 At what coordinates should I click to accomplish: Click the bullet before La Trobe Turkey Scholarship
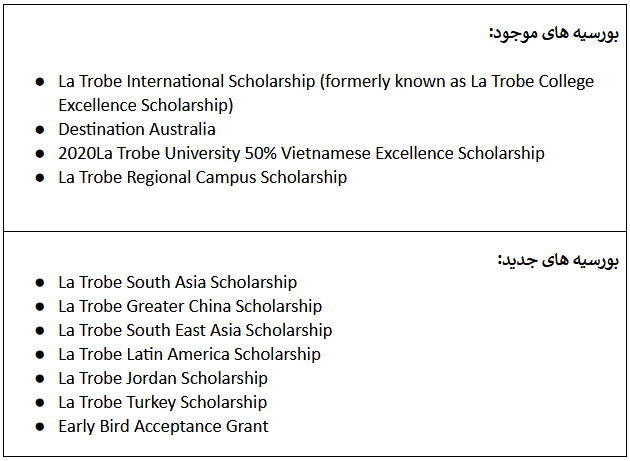click(40, 403)
